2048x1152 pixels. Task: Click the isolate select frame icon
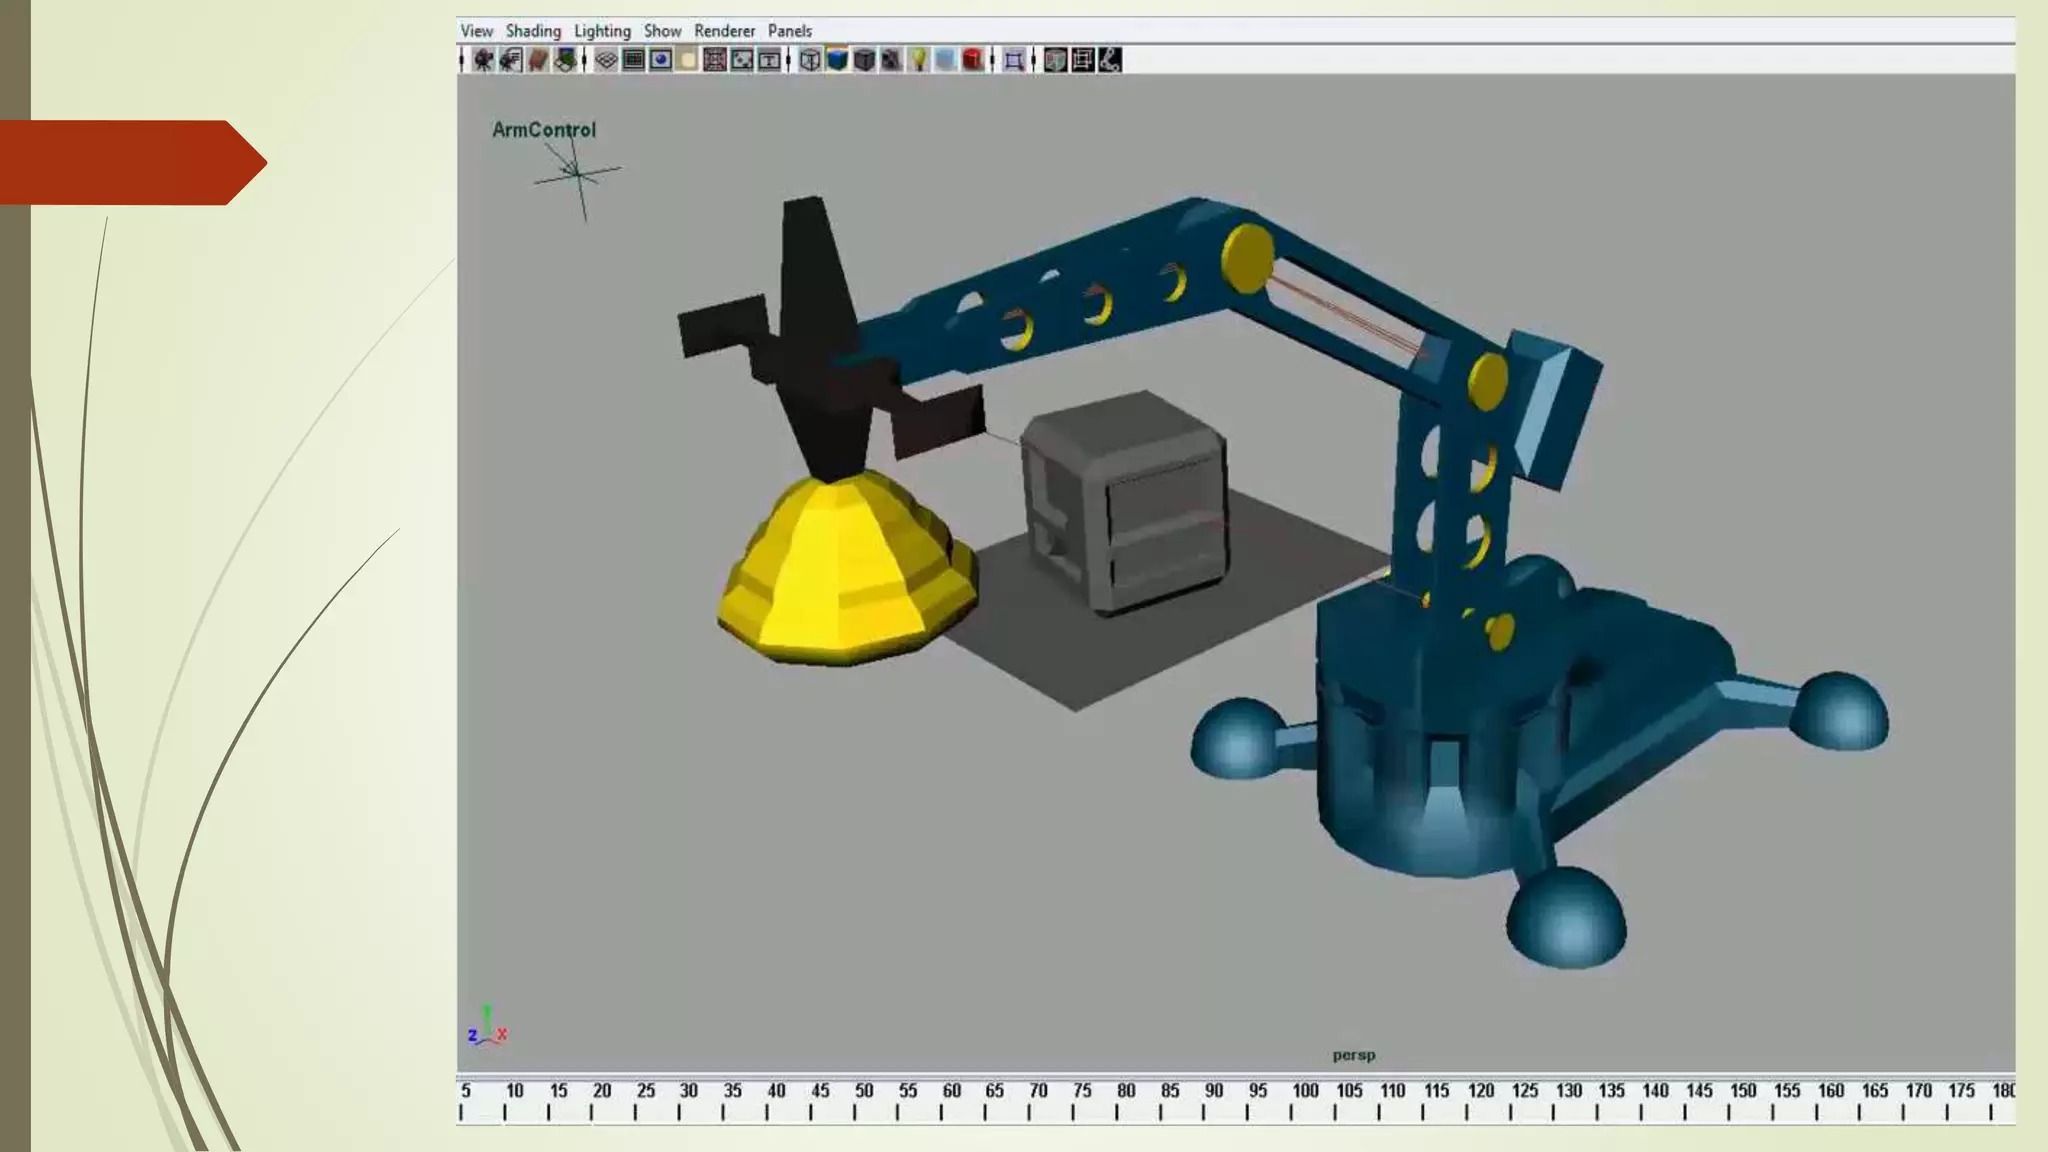[1013, 61]
